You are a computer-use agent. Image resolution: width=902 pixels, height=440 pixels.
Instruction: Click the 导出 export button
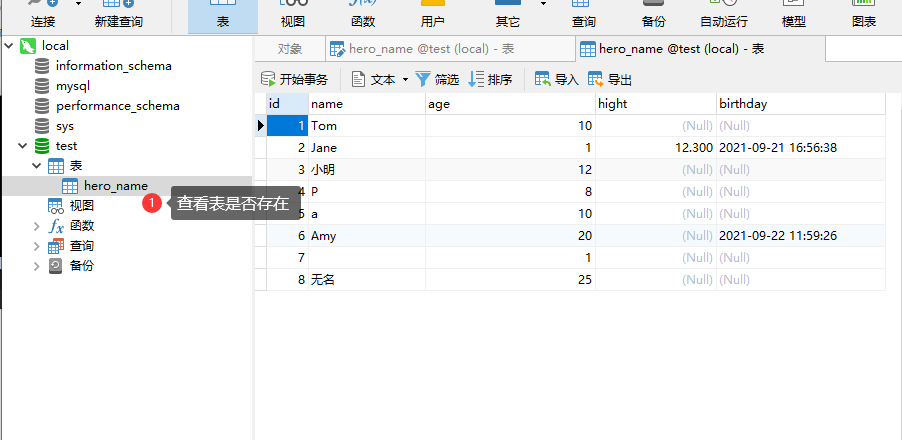point(610,79)
